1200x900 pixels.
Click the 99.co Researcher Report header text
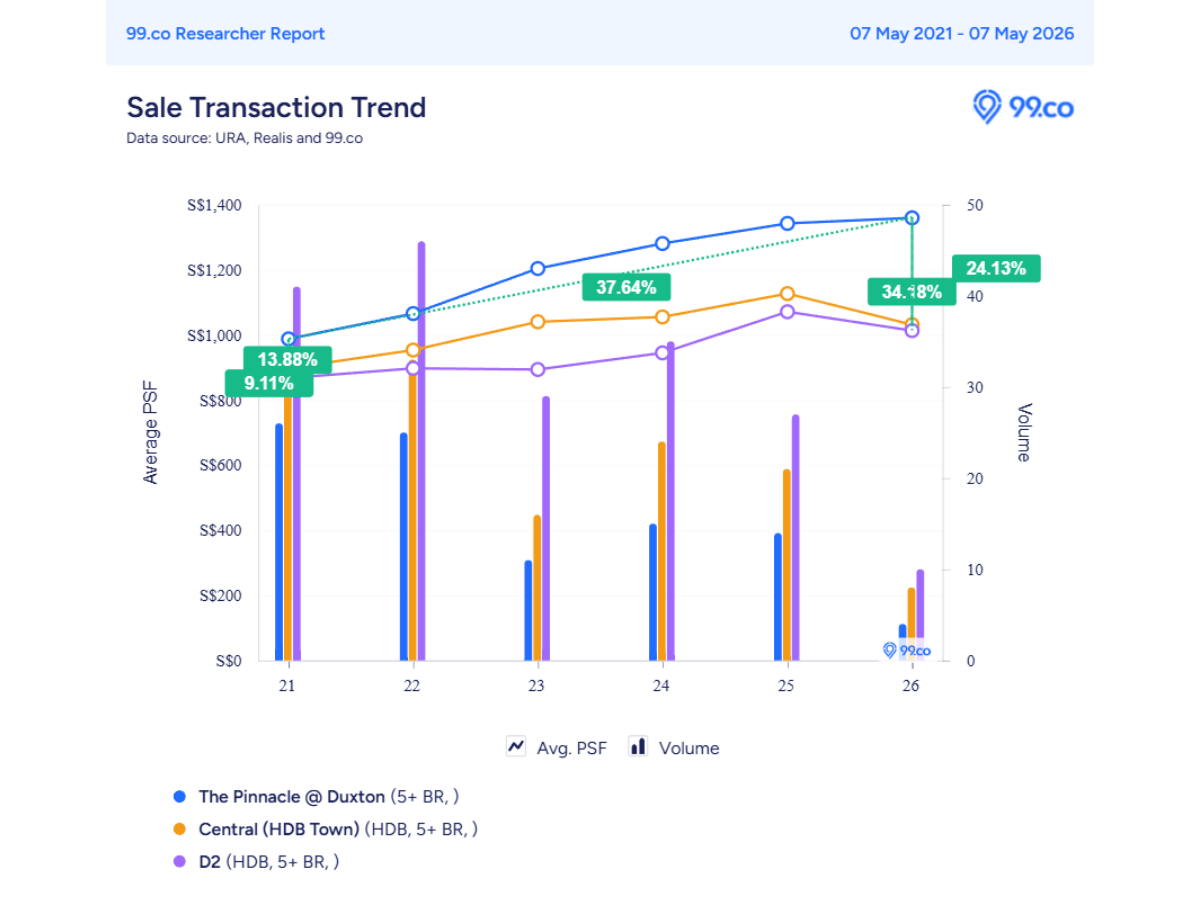pyautogui.click(x=226, y=33)
